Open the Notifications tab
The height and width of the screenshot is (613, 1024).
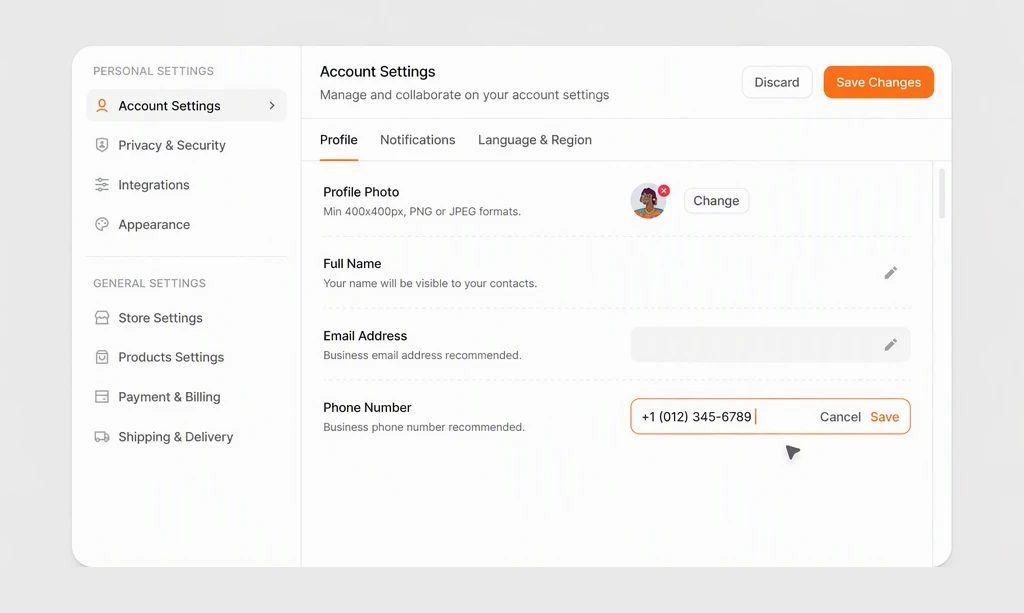coord(418,140)
